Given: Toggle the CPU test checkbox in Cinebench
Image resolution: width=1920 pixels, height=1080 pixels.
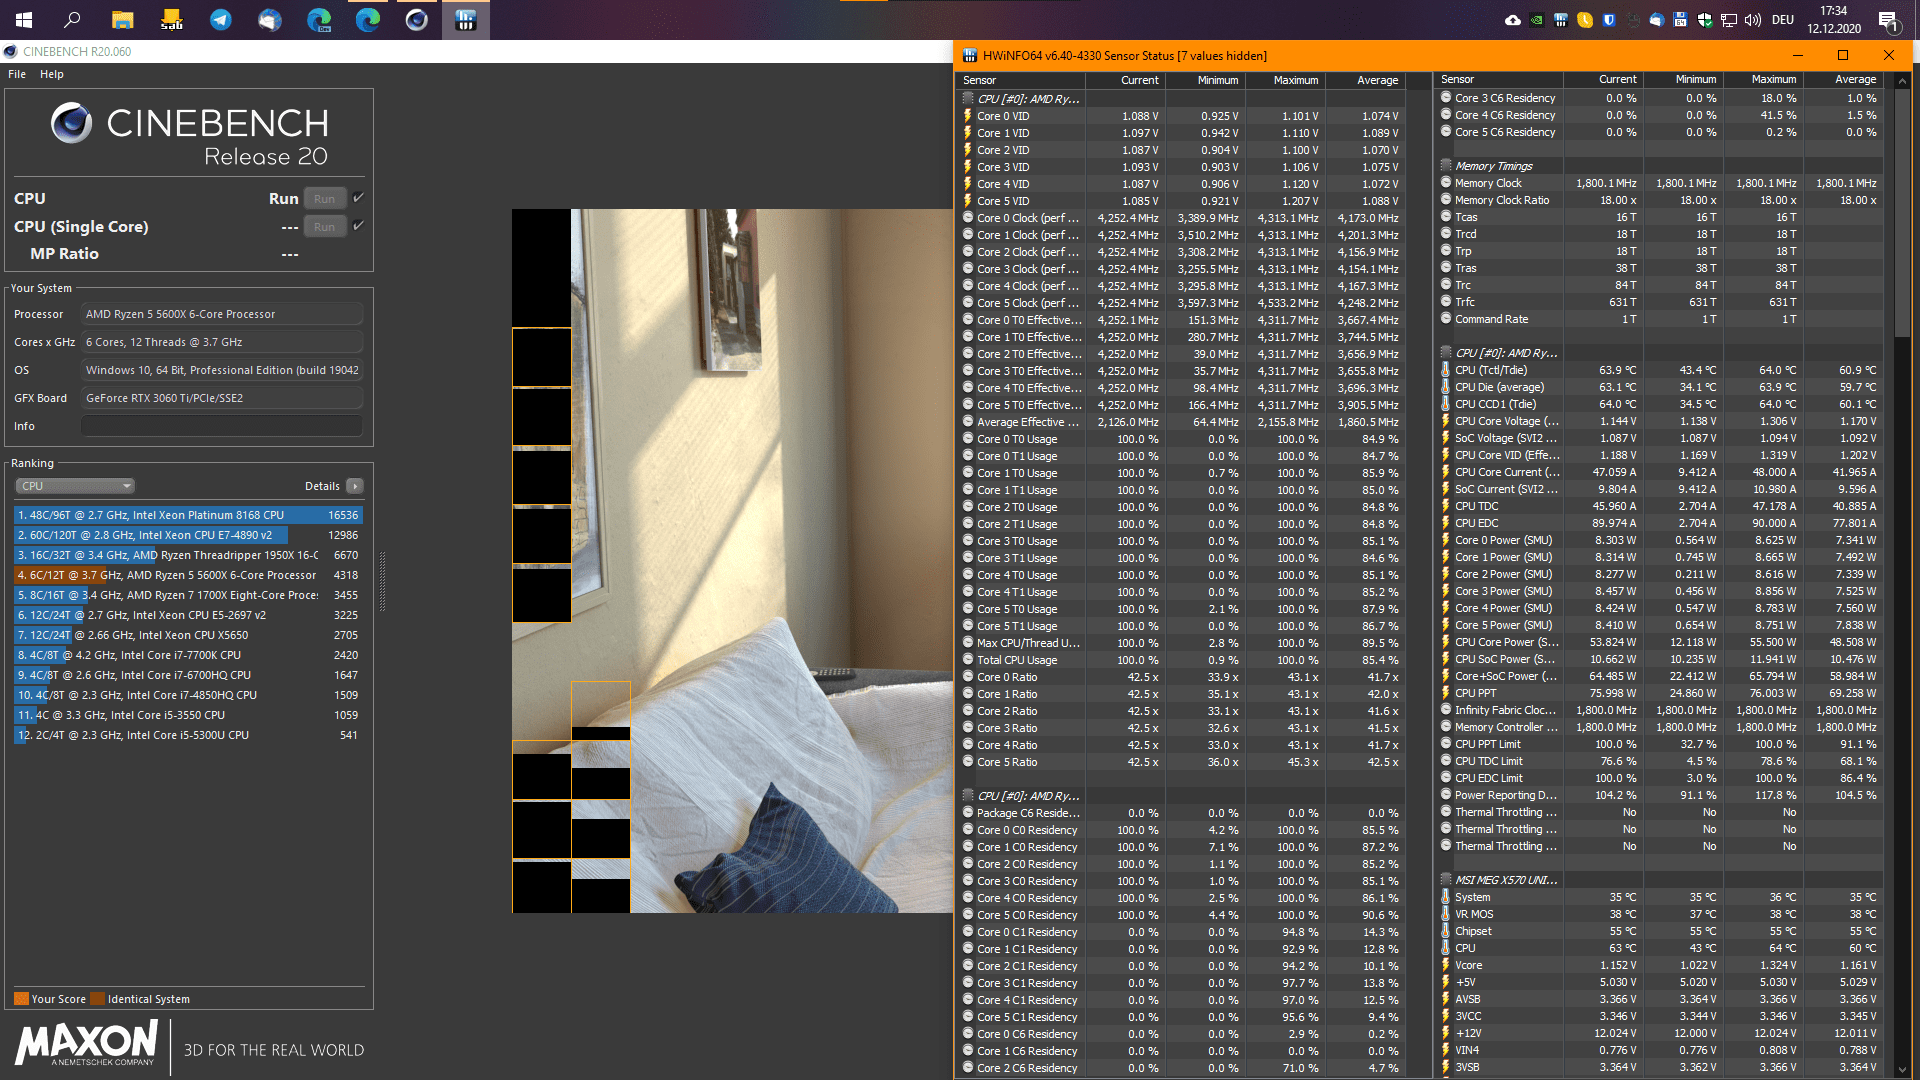Looking at the screenshot, I should pos(358,198).
